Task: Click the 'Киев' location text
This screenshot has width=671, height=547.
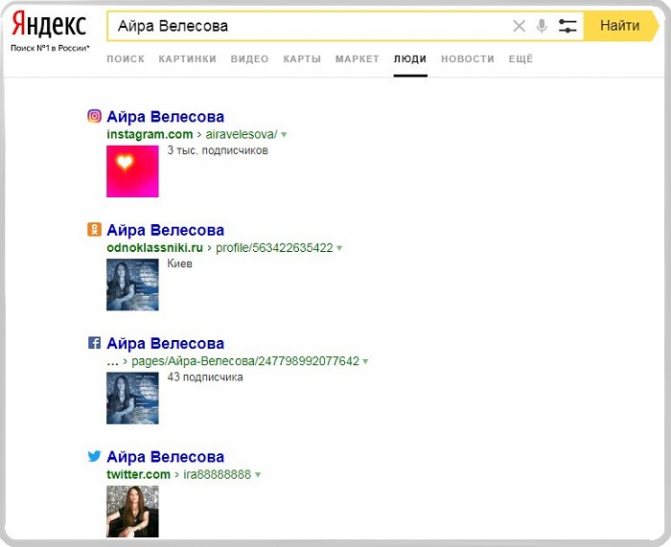Action: pos(180,264)
